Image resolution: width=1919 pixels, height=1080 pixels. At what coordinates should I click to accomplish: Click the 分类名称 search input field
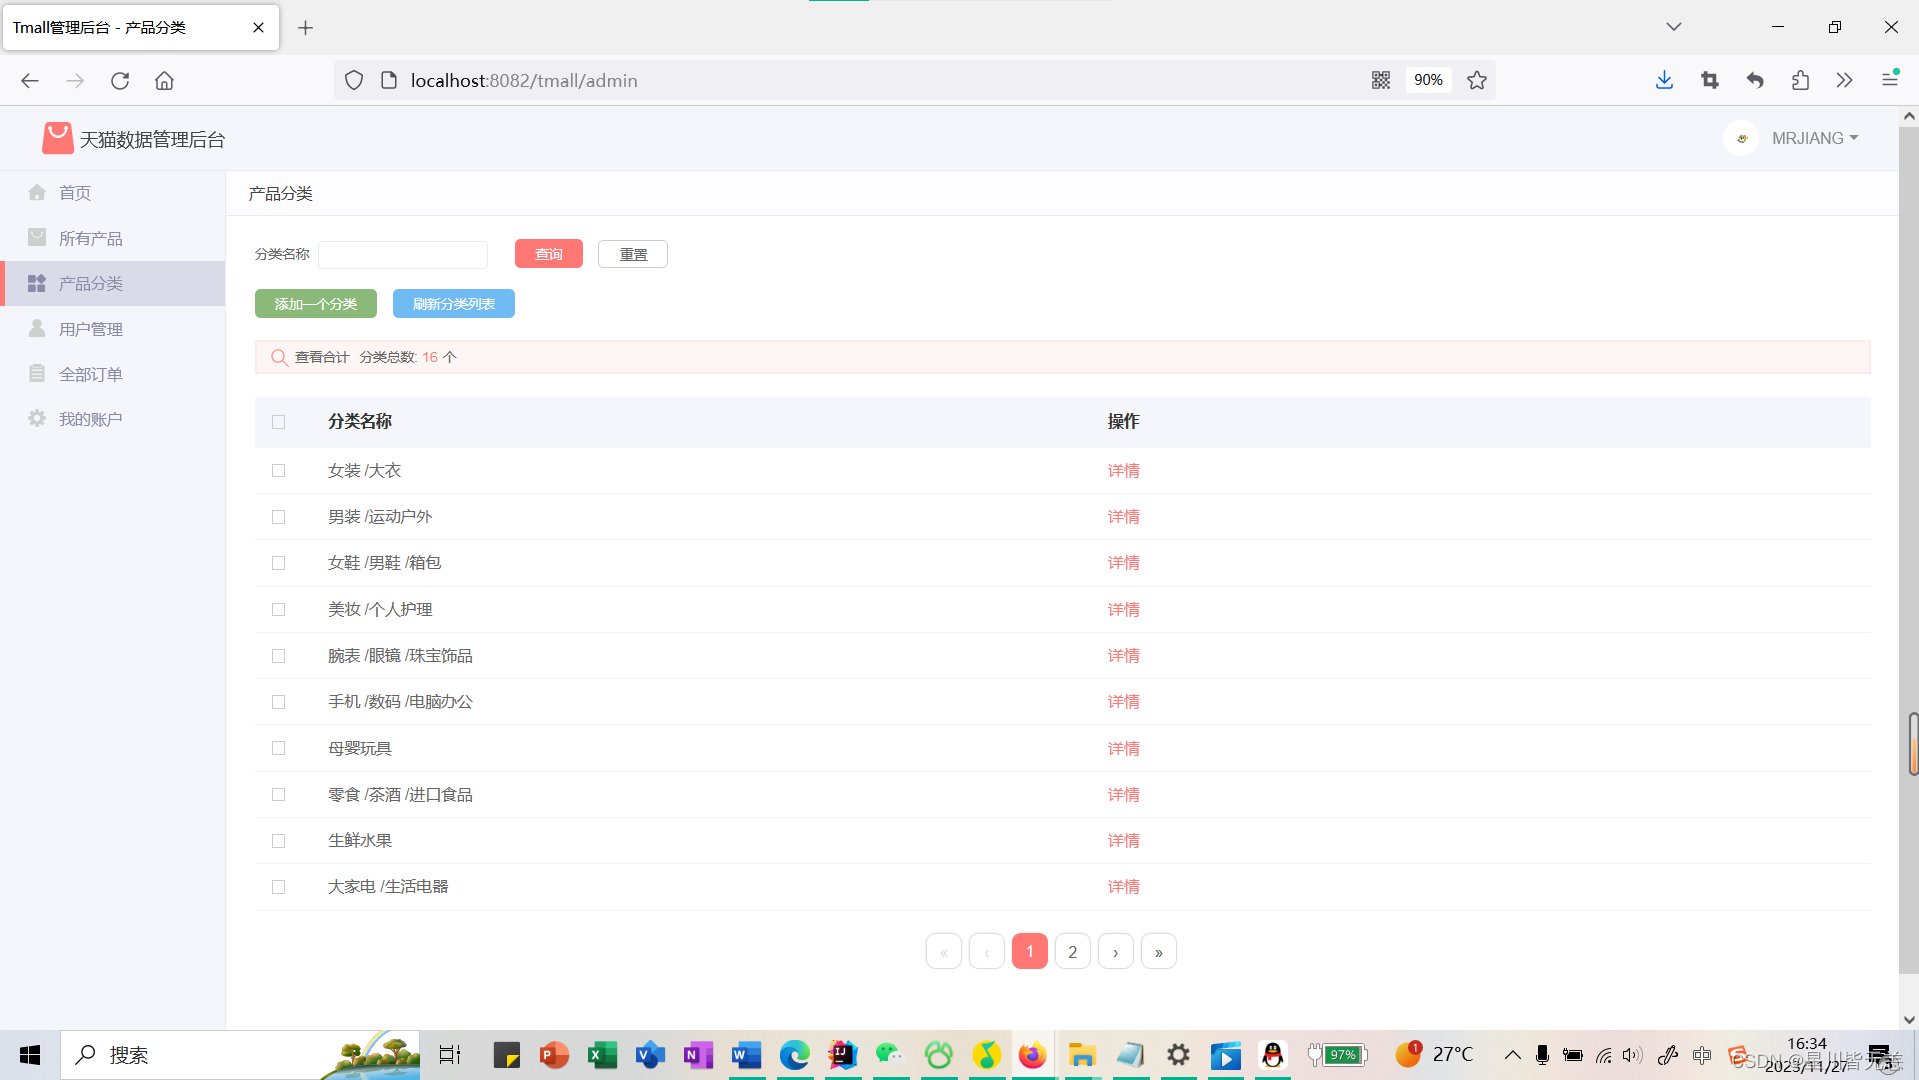403,254
